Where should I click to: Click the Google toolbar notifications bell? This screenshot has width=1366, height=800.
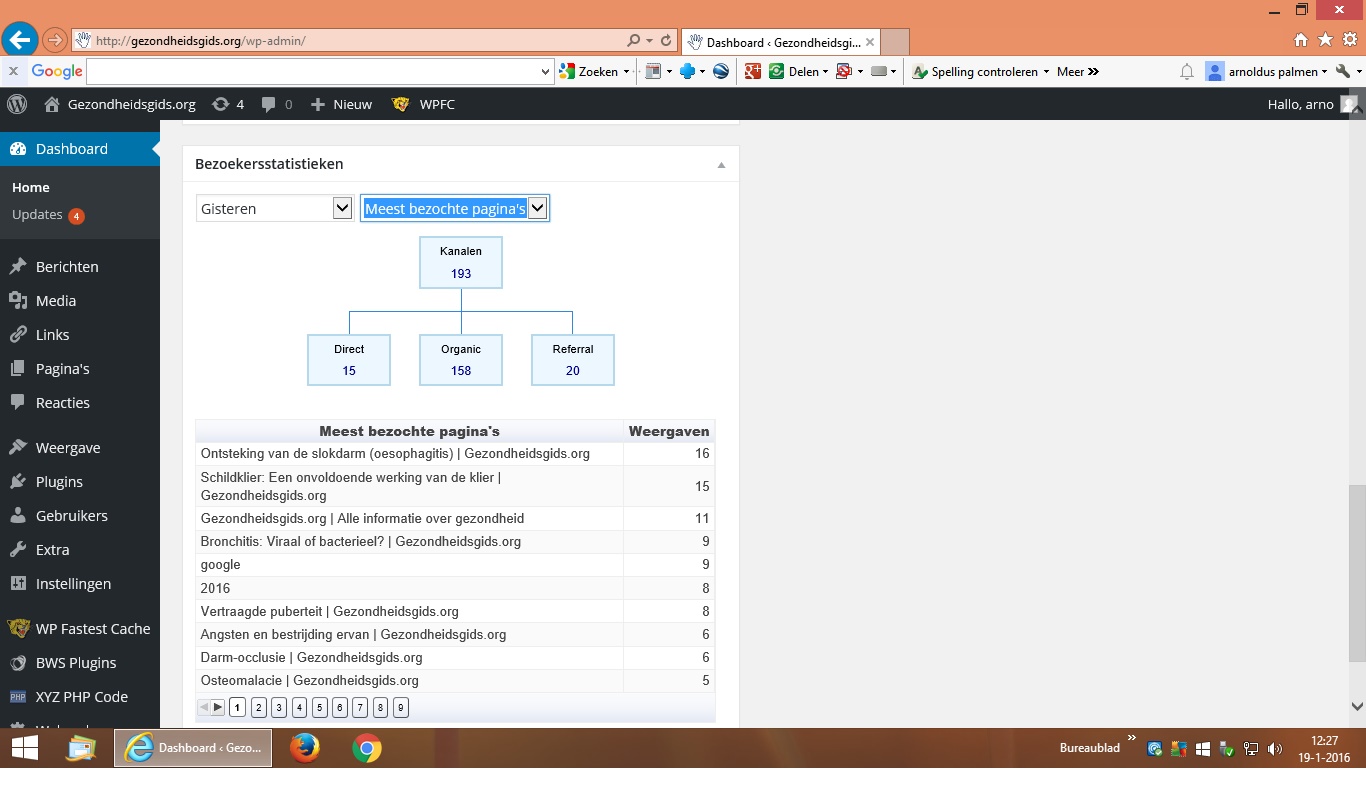tap(1187, 71)
